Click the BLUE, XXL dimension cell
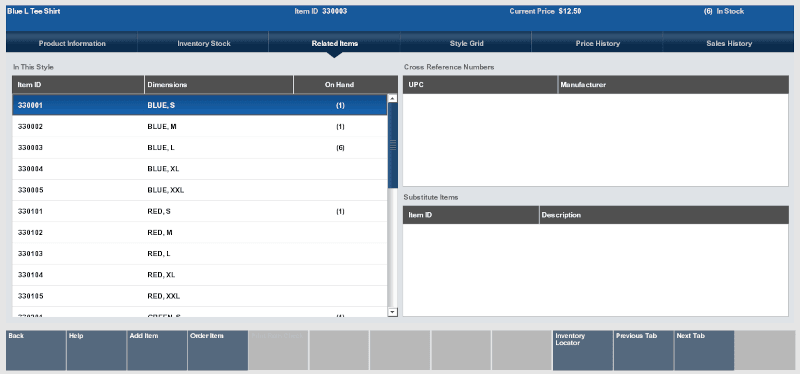This screenshot has width=800, height=374. (165, 190)
